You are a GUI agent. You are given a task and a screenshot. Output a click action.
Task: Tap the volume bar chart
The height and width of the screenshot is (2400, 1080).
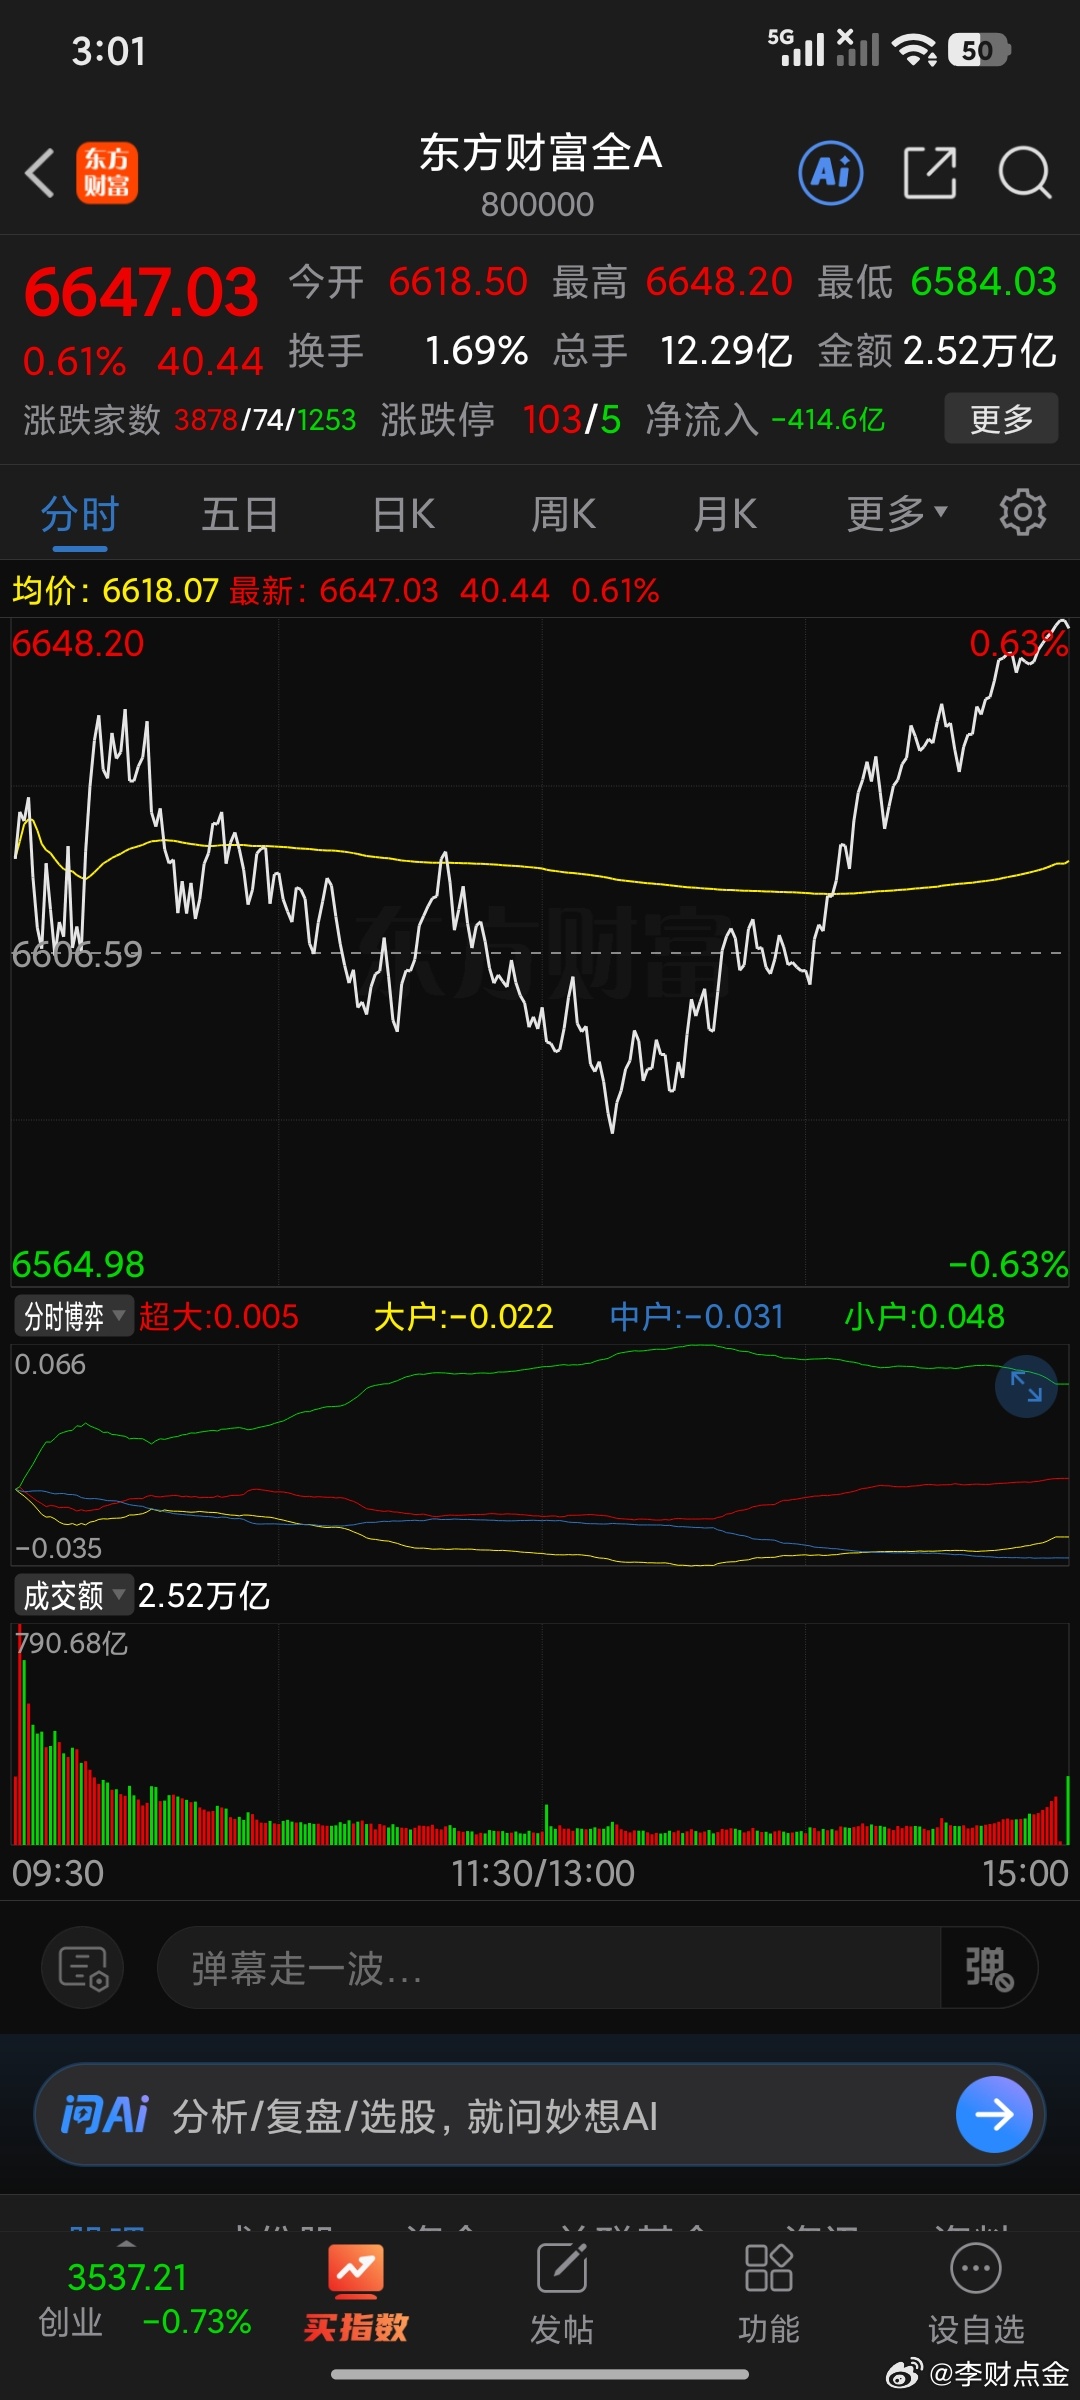tap(540, 1735)
